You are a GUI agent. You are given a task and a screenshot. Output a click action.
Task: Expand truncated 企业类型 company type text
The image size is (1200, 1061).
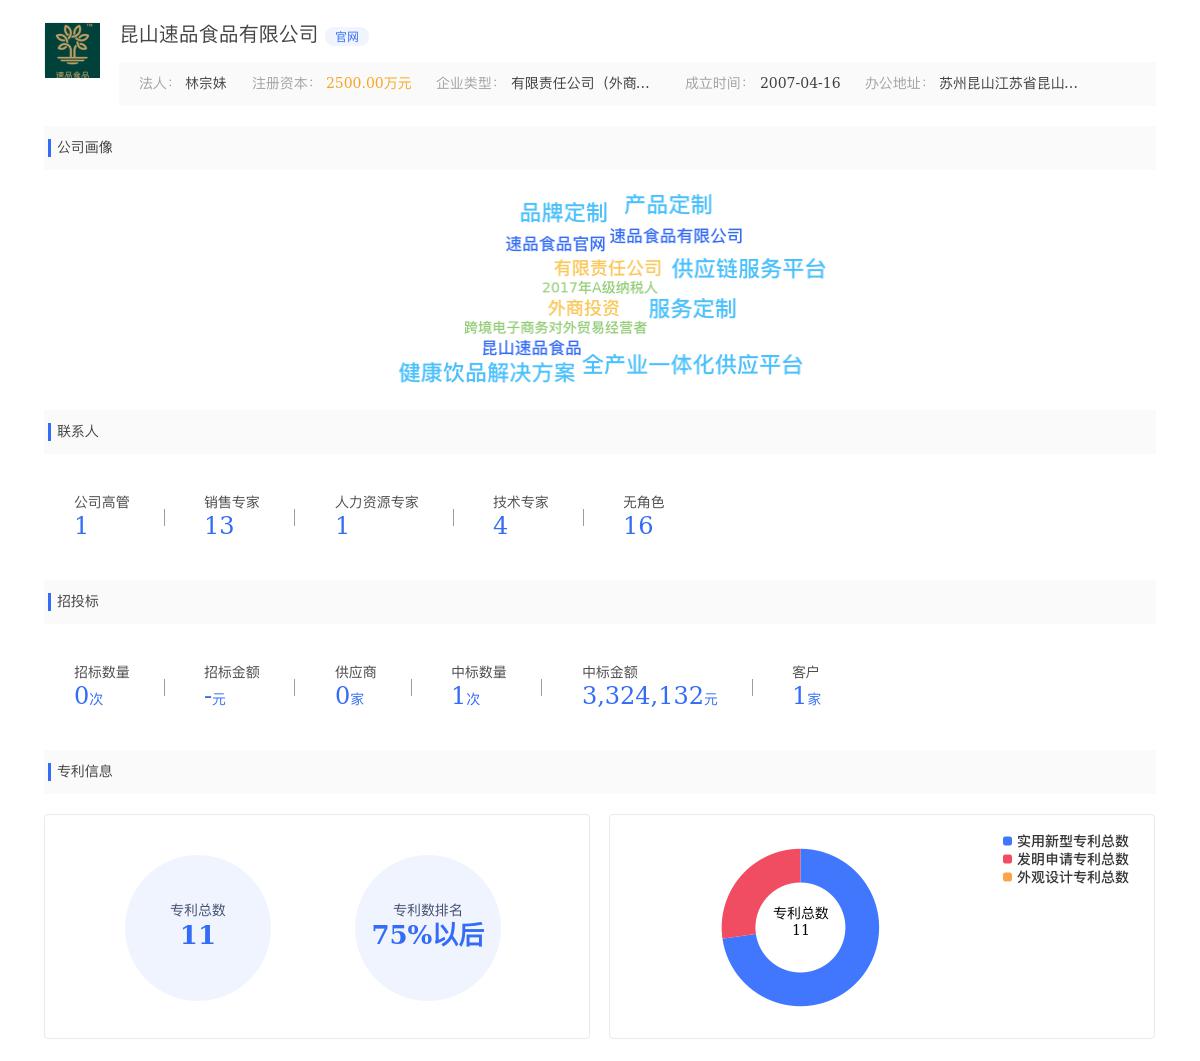tap(581, 84)
